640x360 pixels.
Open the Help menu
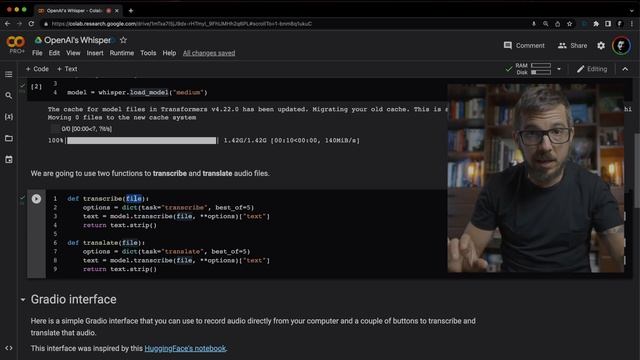(169, 53)
